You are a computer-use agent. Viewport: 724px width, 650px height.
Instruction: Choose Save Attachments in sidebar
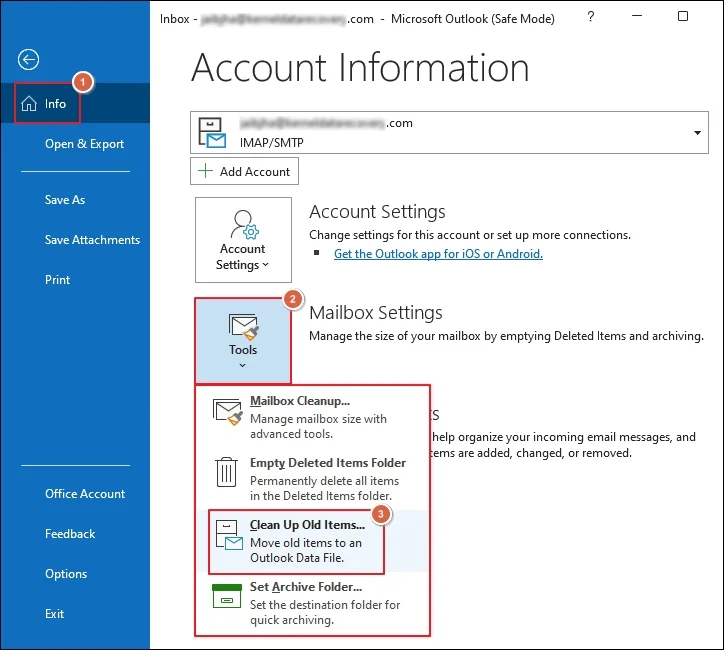[92, 240]
